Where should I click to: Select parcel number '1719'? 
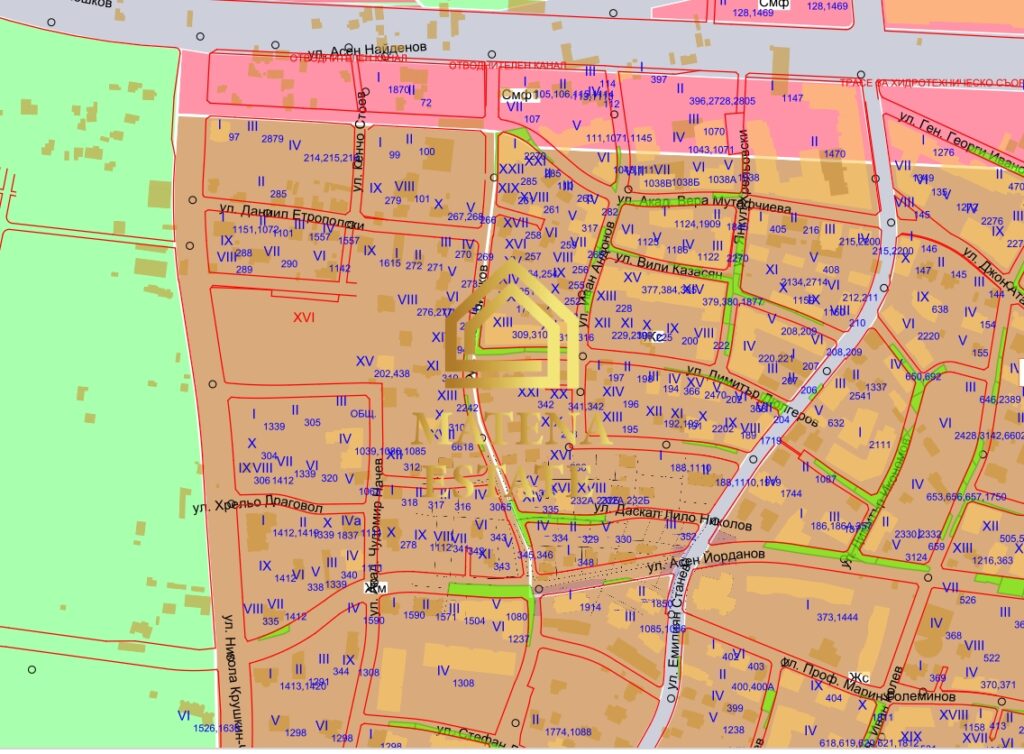click(x=771, y=441)
